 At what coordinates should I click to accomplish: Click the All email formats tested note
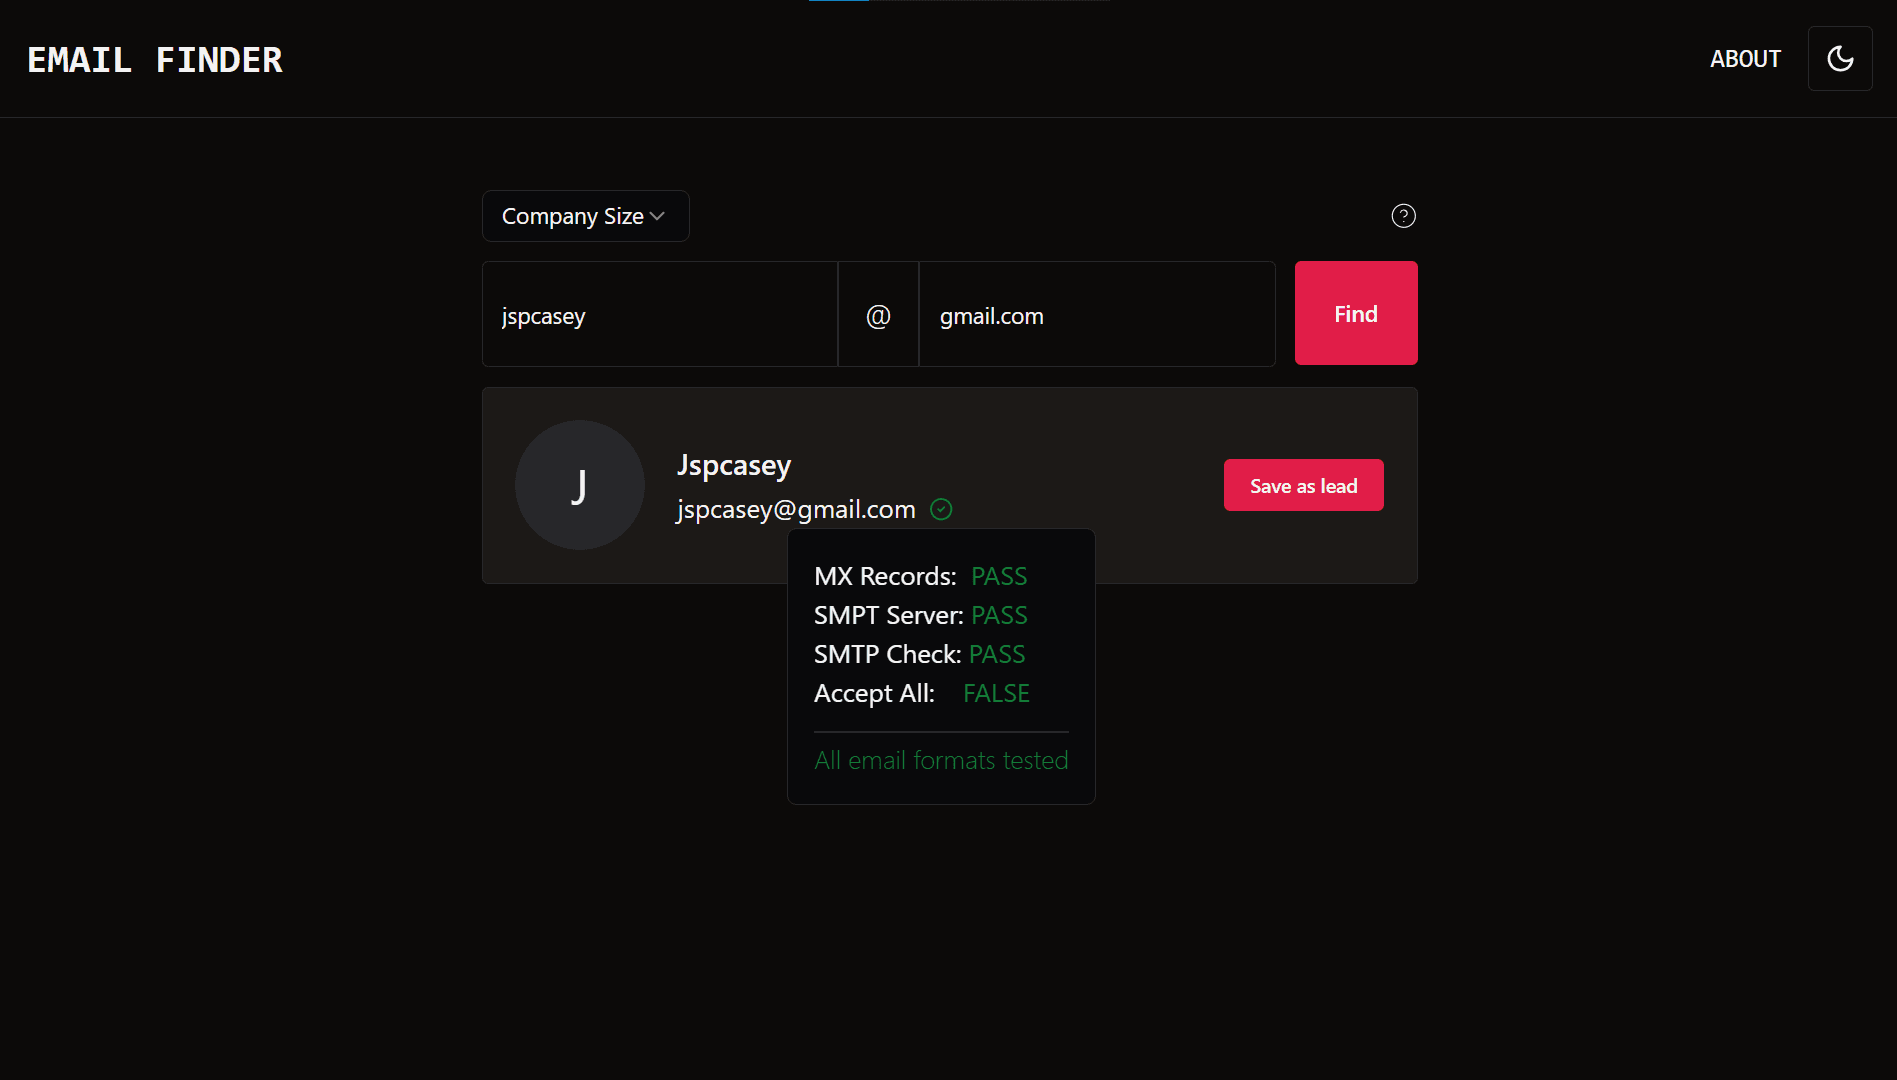pyautogui.click(x=941, y=761)
